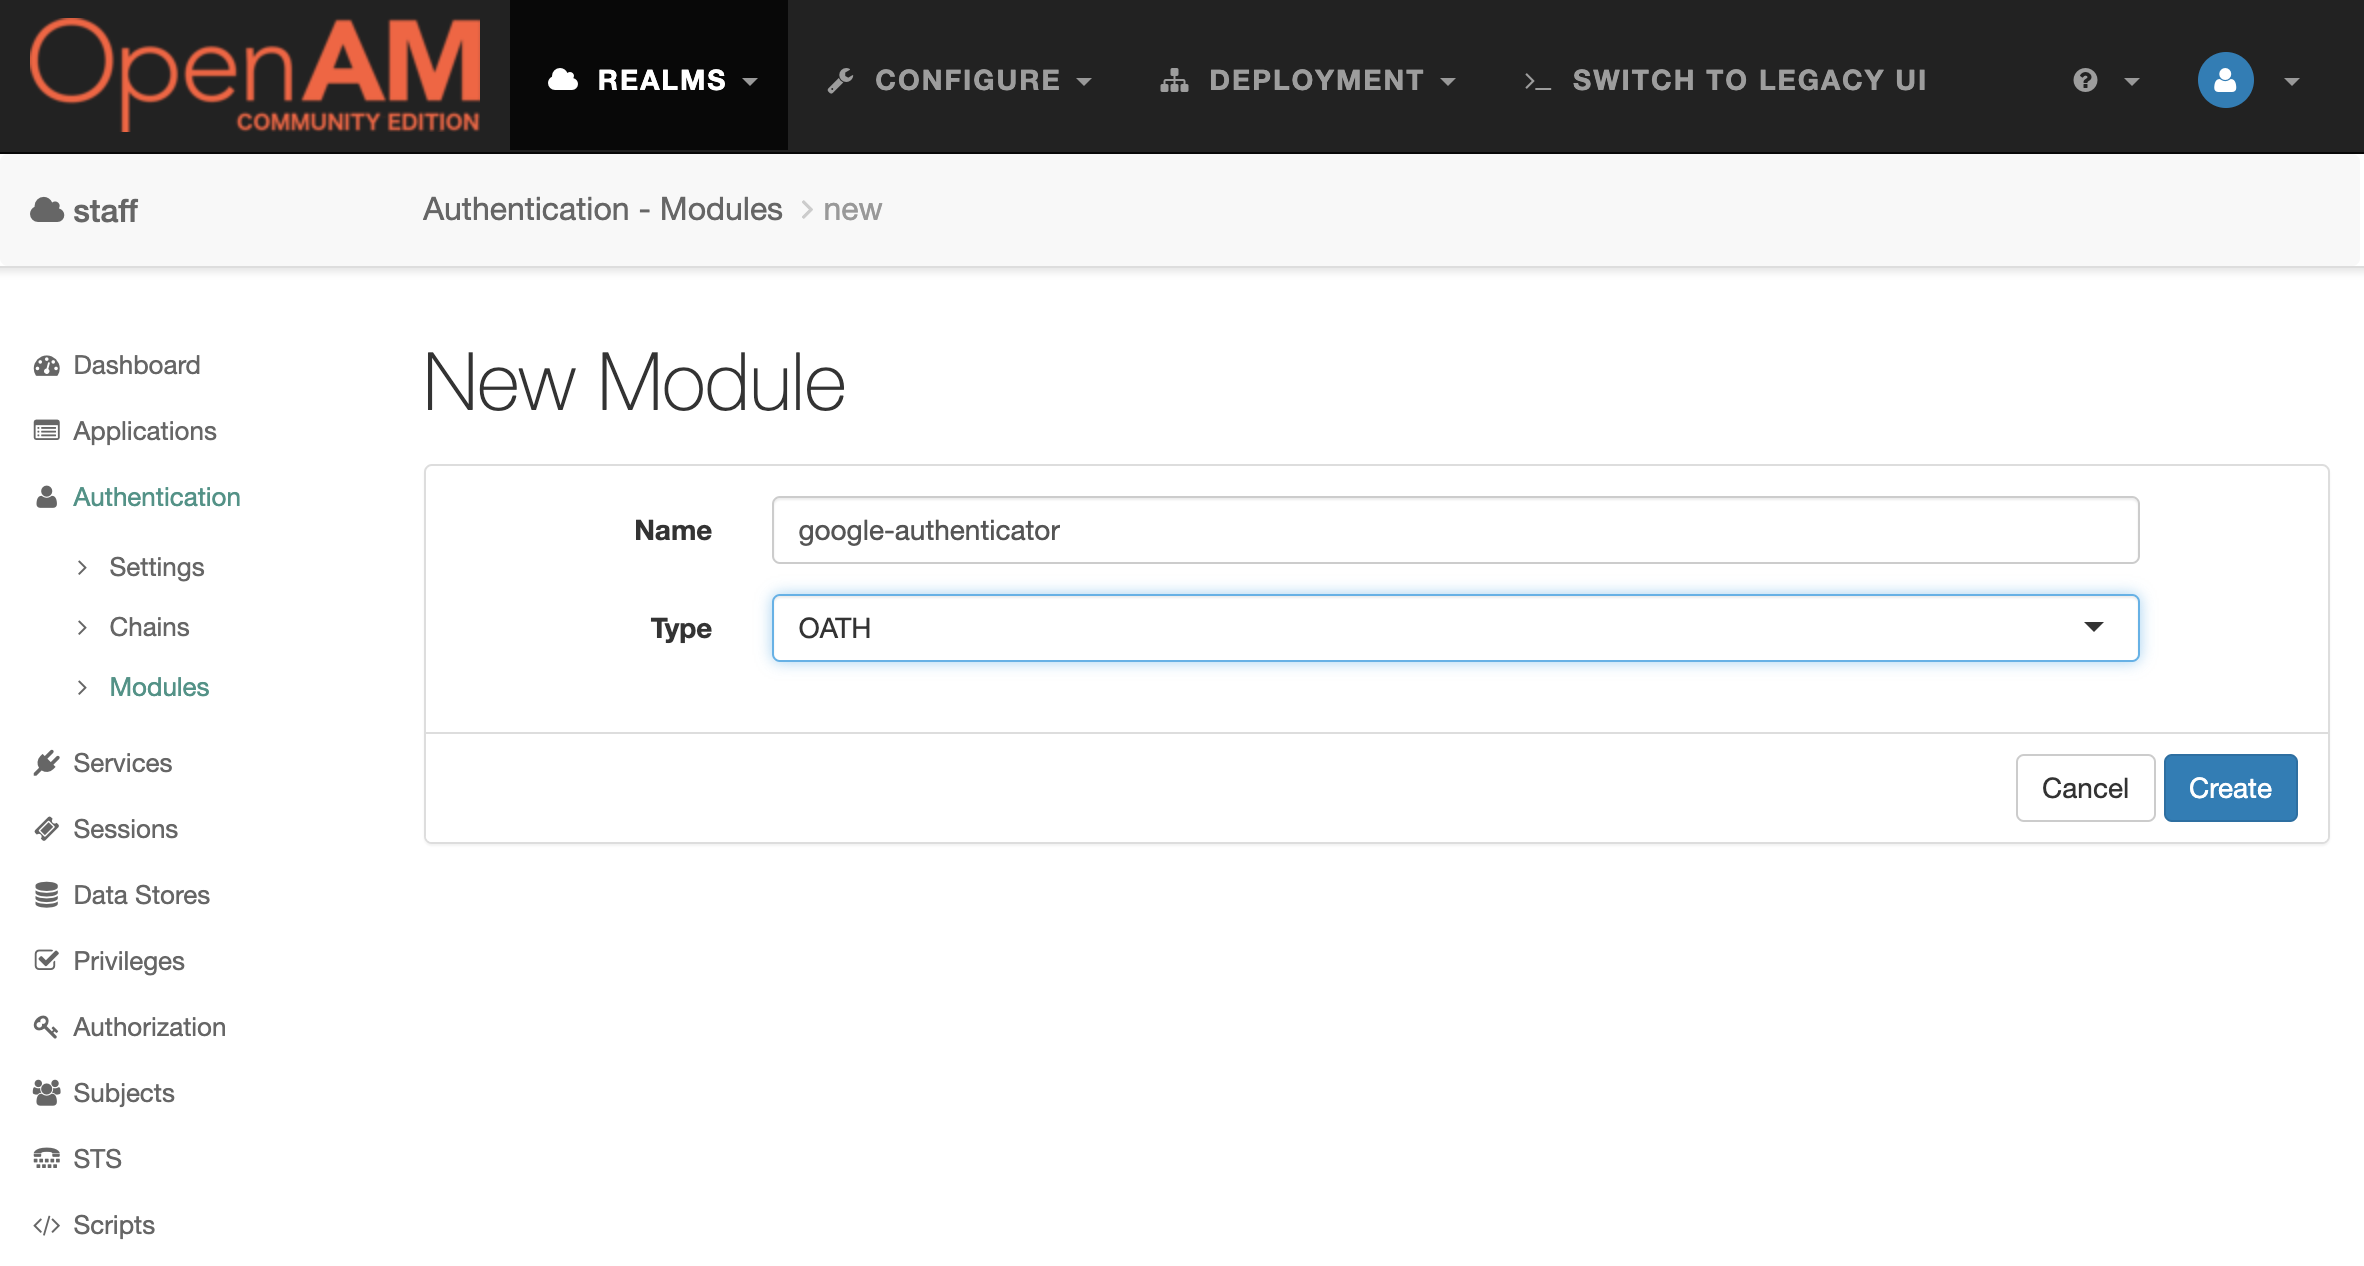Open the Configure menu

point(960,80)
